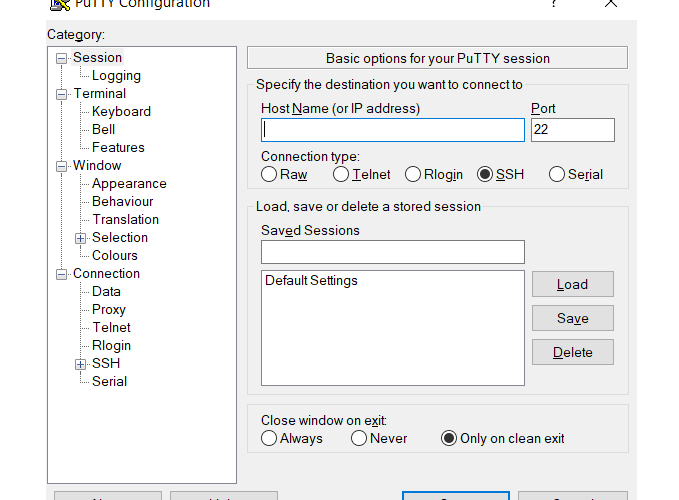Open the Telnet category in tree

click(111, 327)
